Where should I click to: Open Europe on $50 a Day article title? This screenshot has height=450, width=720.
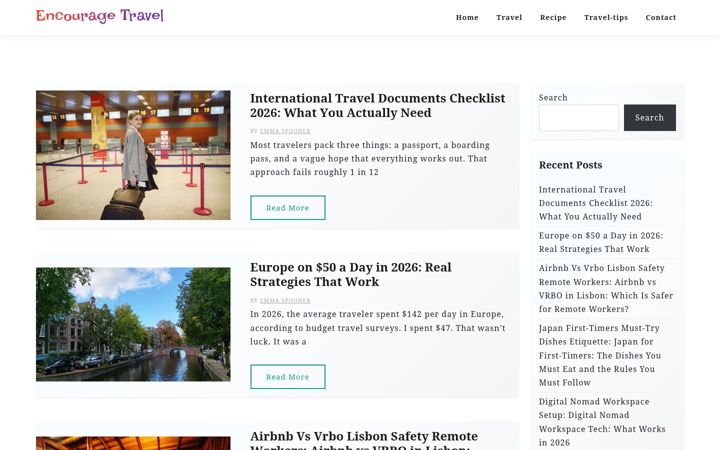click(x=351, y=274)
